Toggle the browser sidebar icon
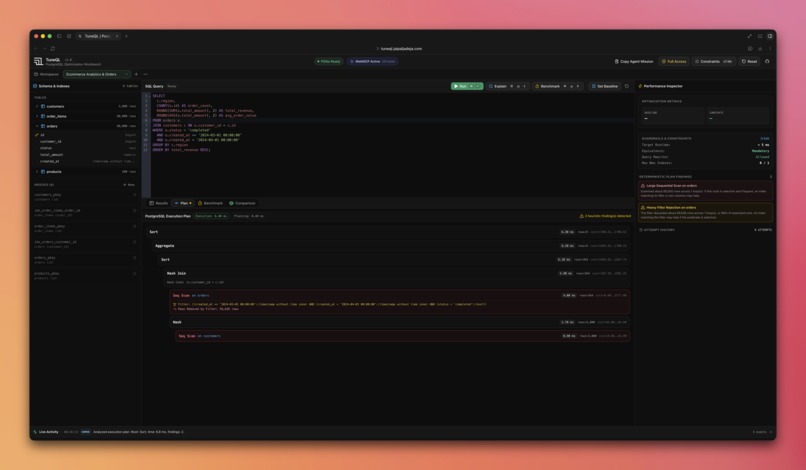806x470 pixels. tap(59, 37)
